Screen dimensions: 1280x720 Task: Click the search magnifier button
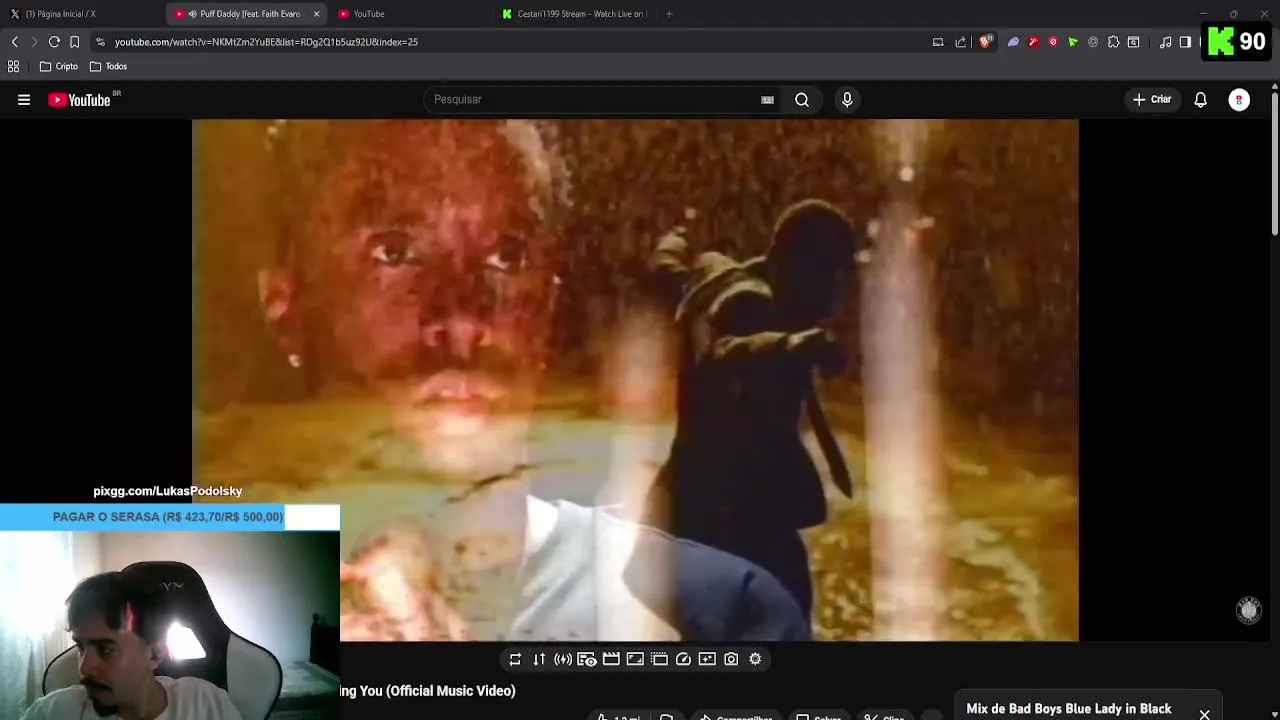(802, 100)
